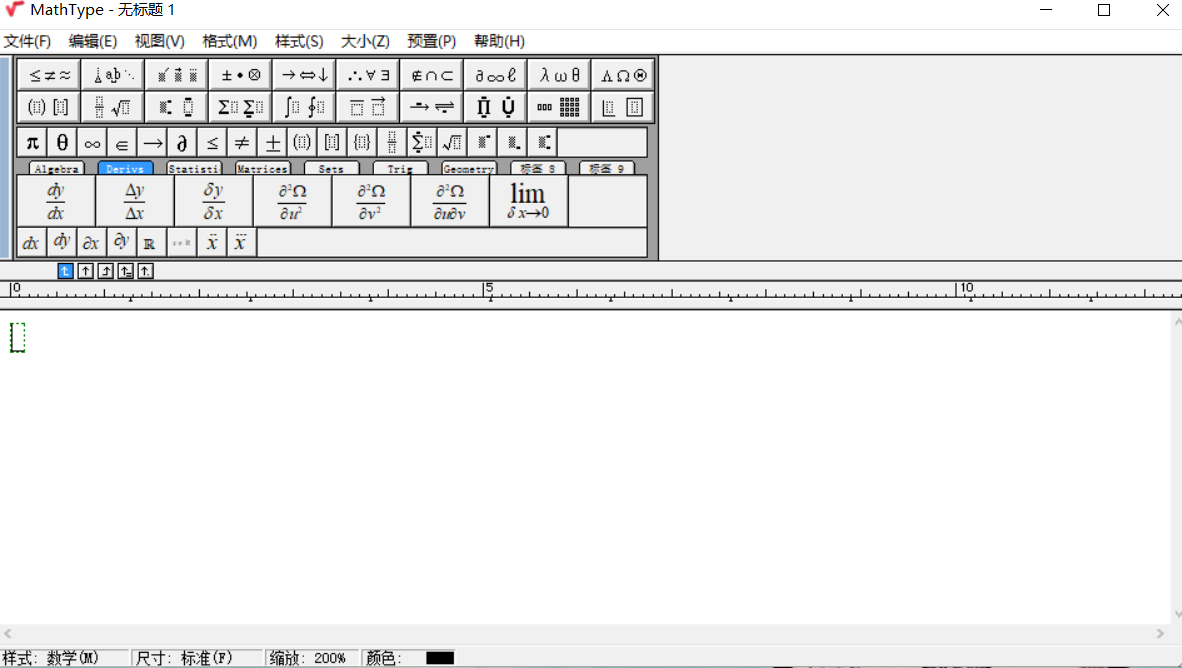Open the embellishments palette
Image resolution: width=1182 pixels, height=668 pixels.
(x=177, y=75)
